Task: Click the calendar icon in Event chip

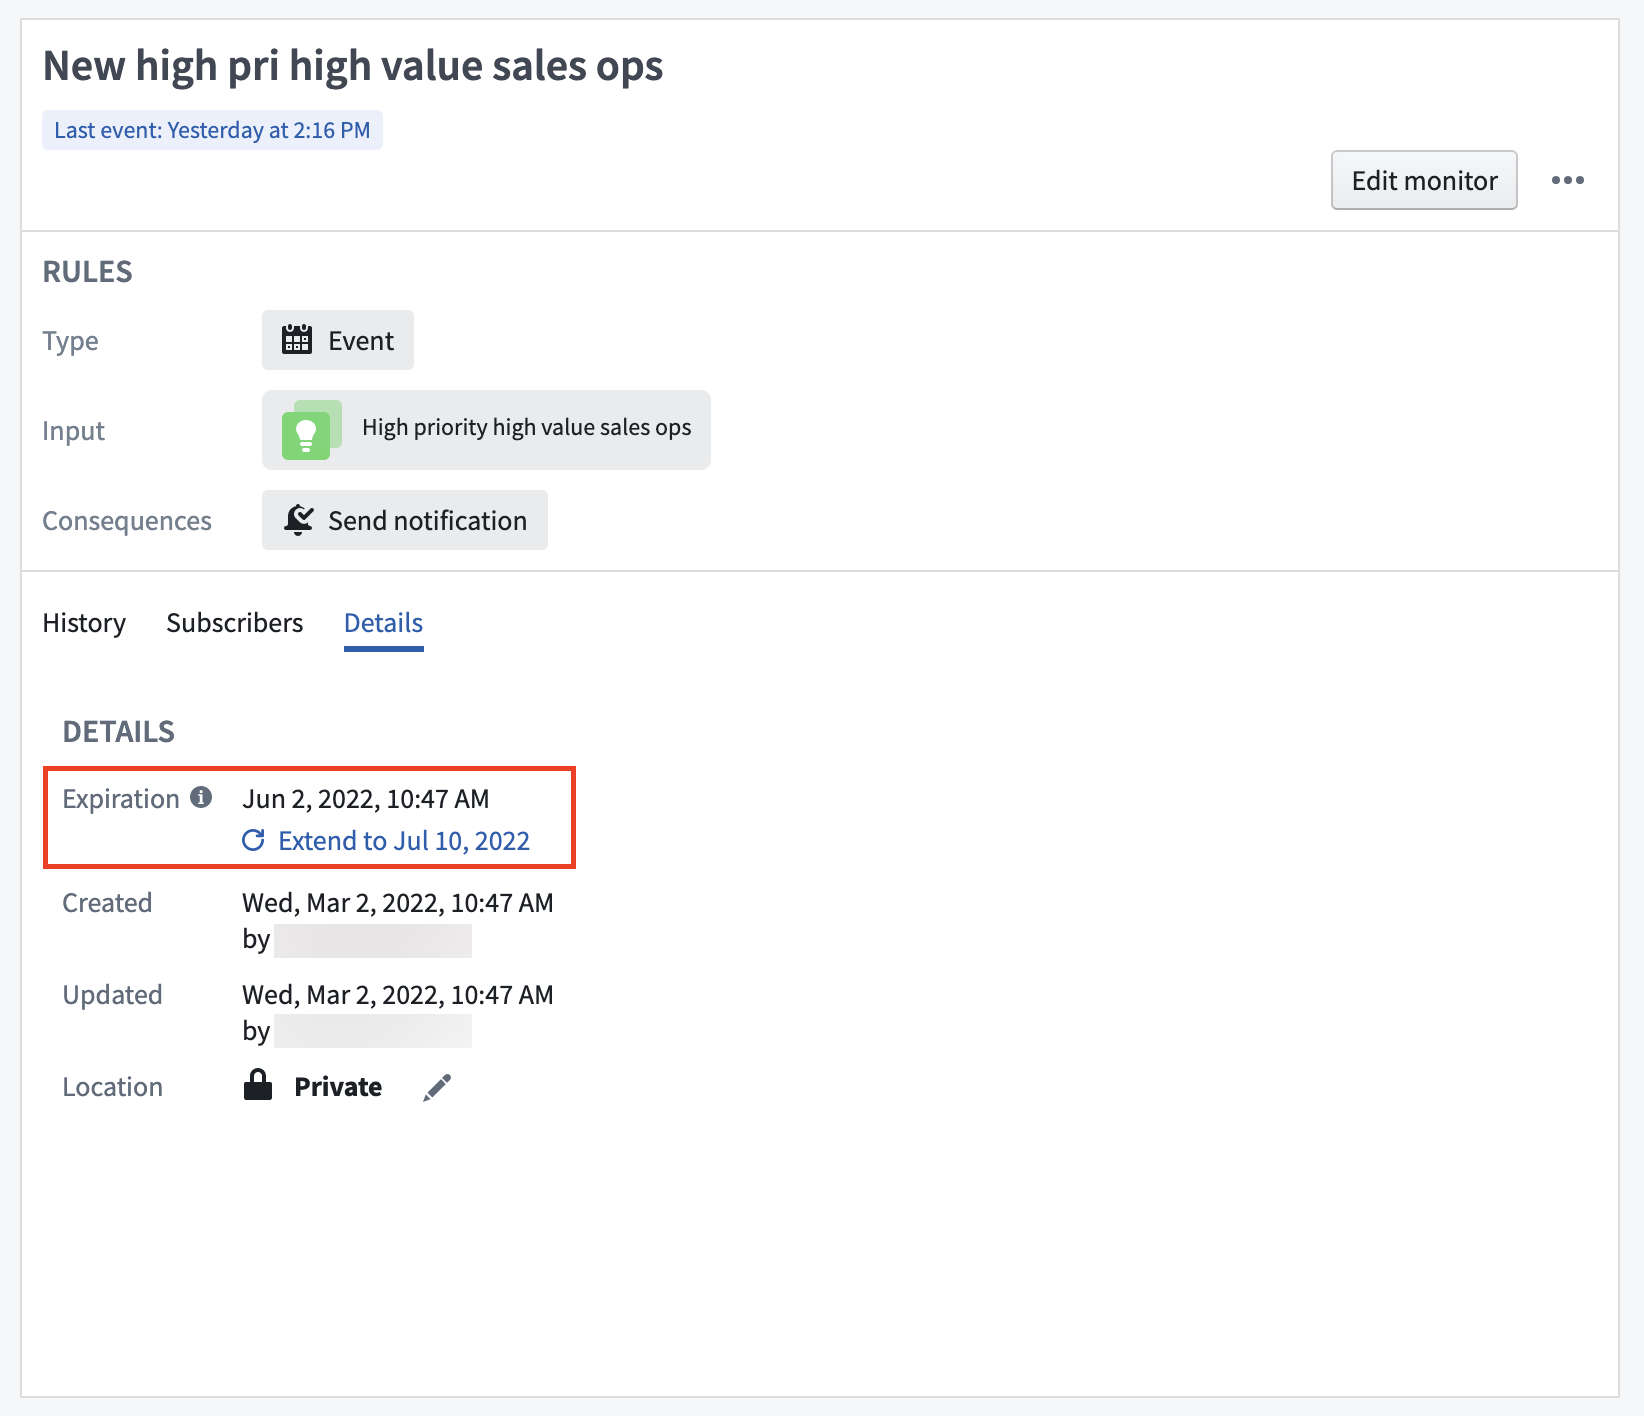Action: pyautogui.click(x=297, y=339)
